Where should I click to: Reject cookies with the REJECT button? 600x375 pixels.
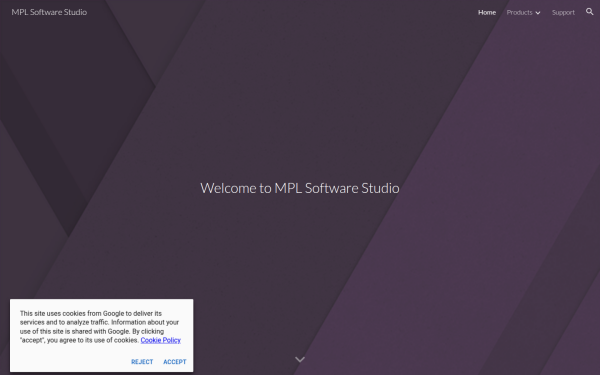coord(142,362)
